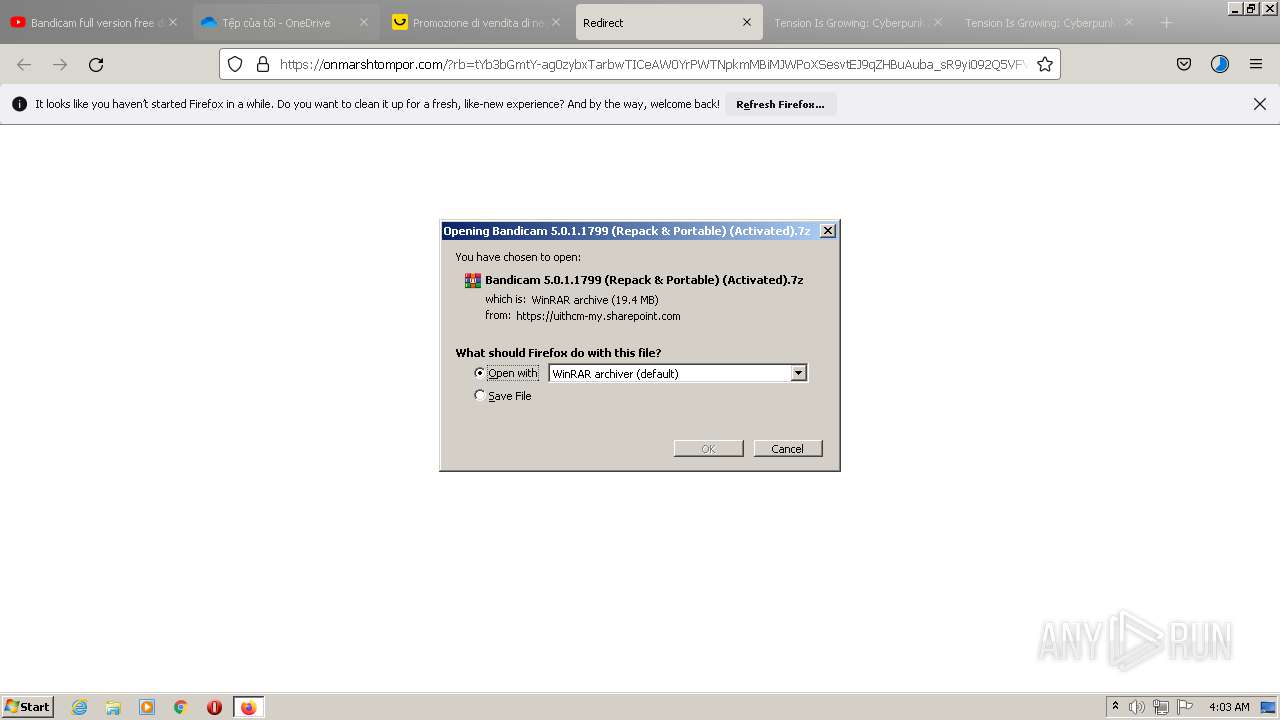1280x720 pixels.
Task: Open the Firefox hamburger menu
Action: pyautogui.click(x=1256, y=64)
